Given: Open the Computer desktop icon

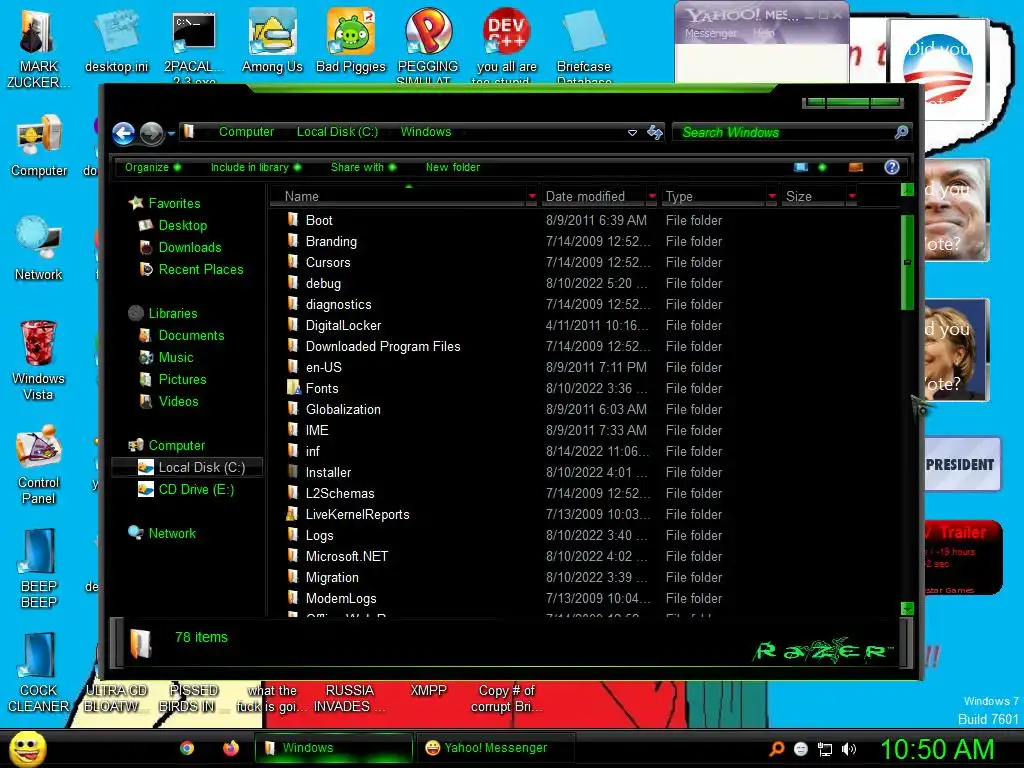Looking at the screenshot, I should pos(39,146).
